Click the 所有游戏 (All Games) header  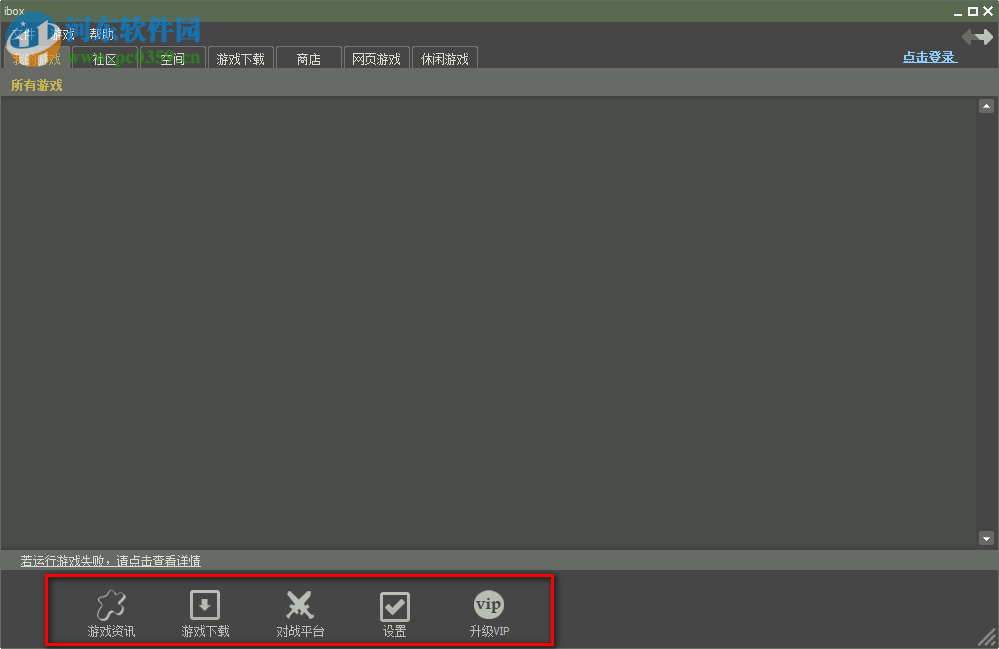coord(36,85)
